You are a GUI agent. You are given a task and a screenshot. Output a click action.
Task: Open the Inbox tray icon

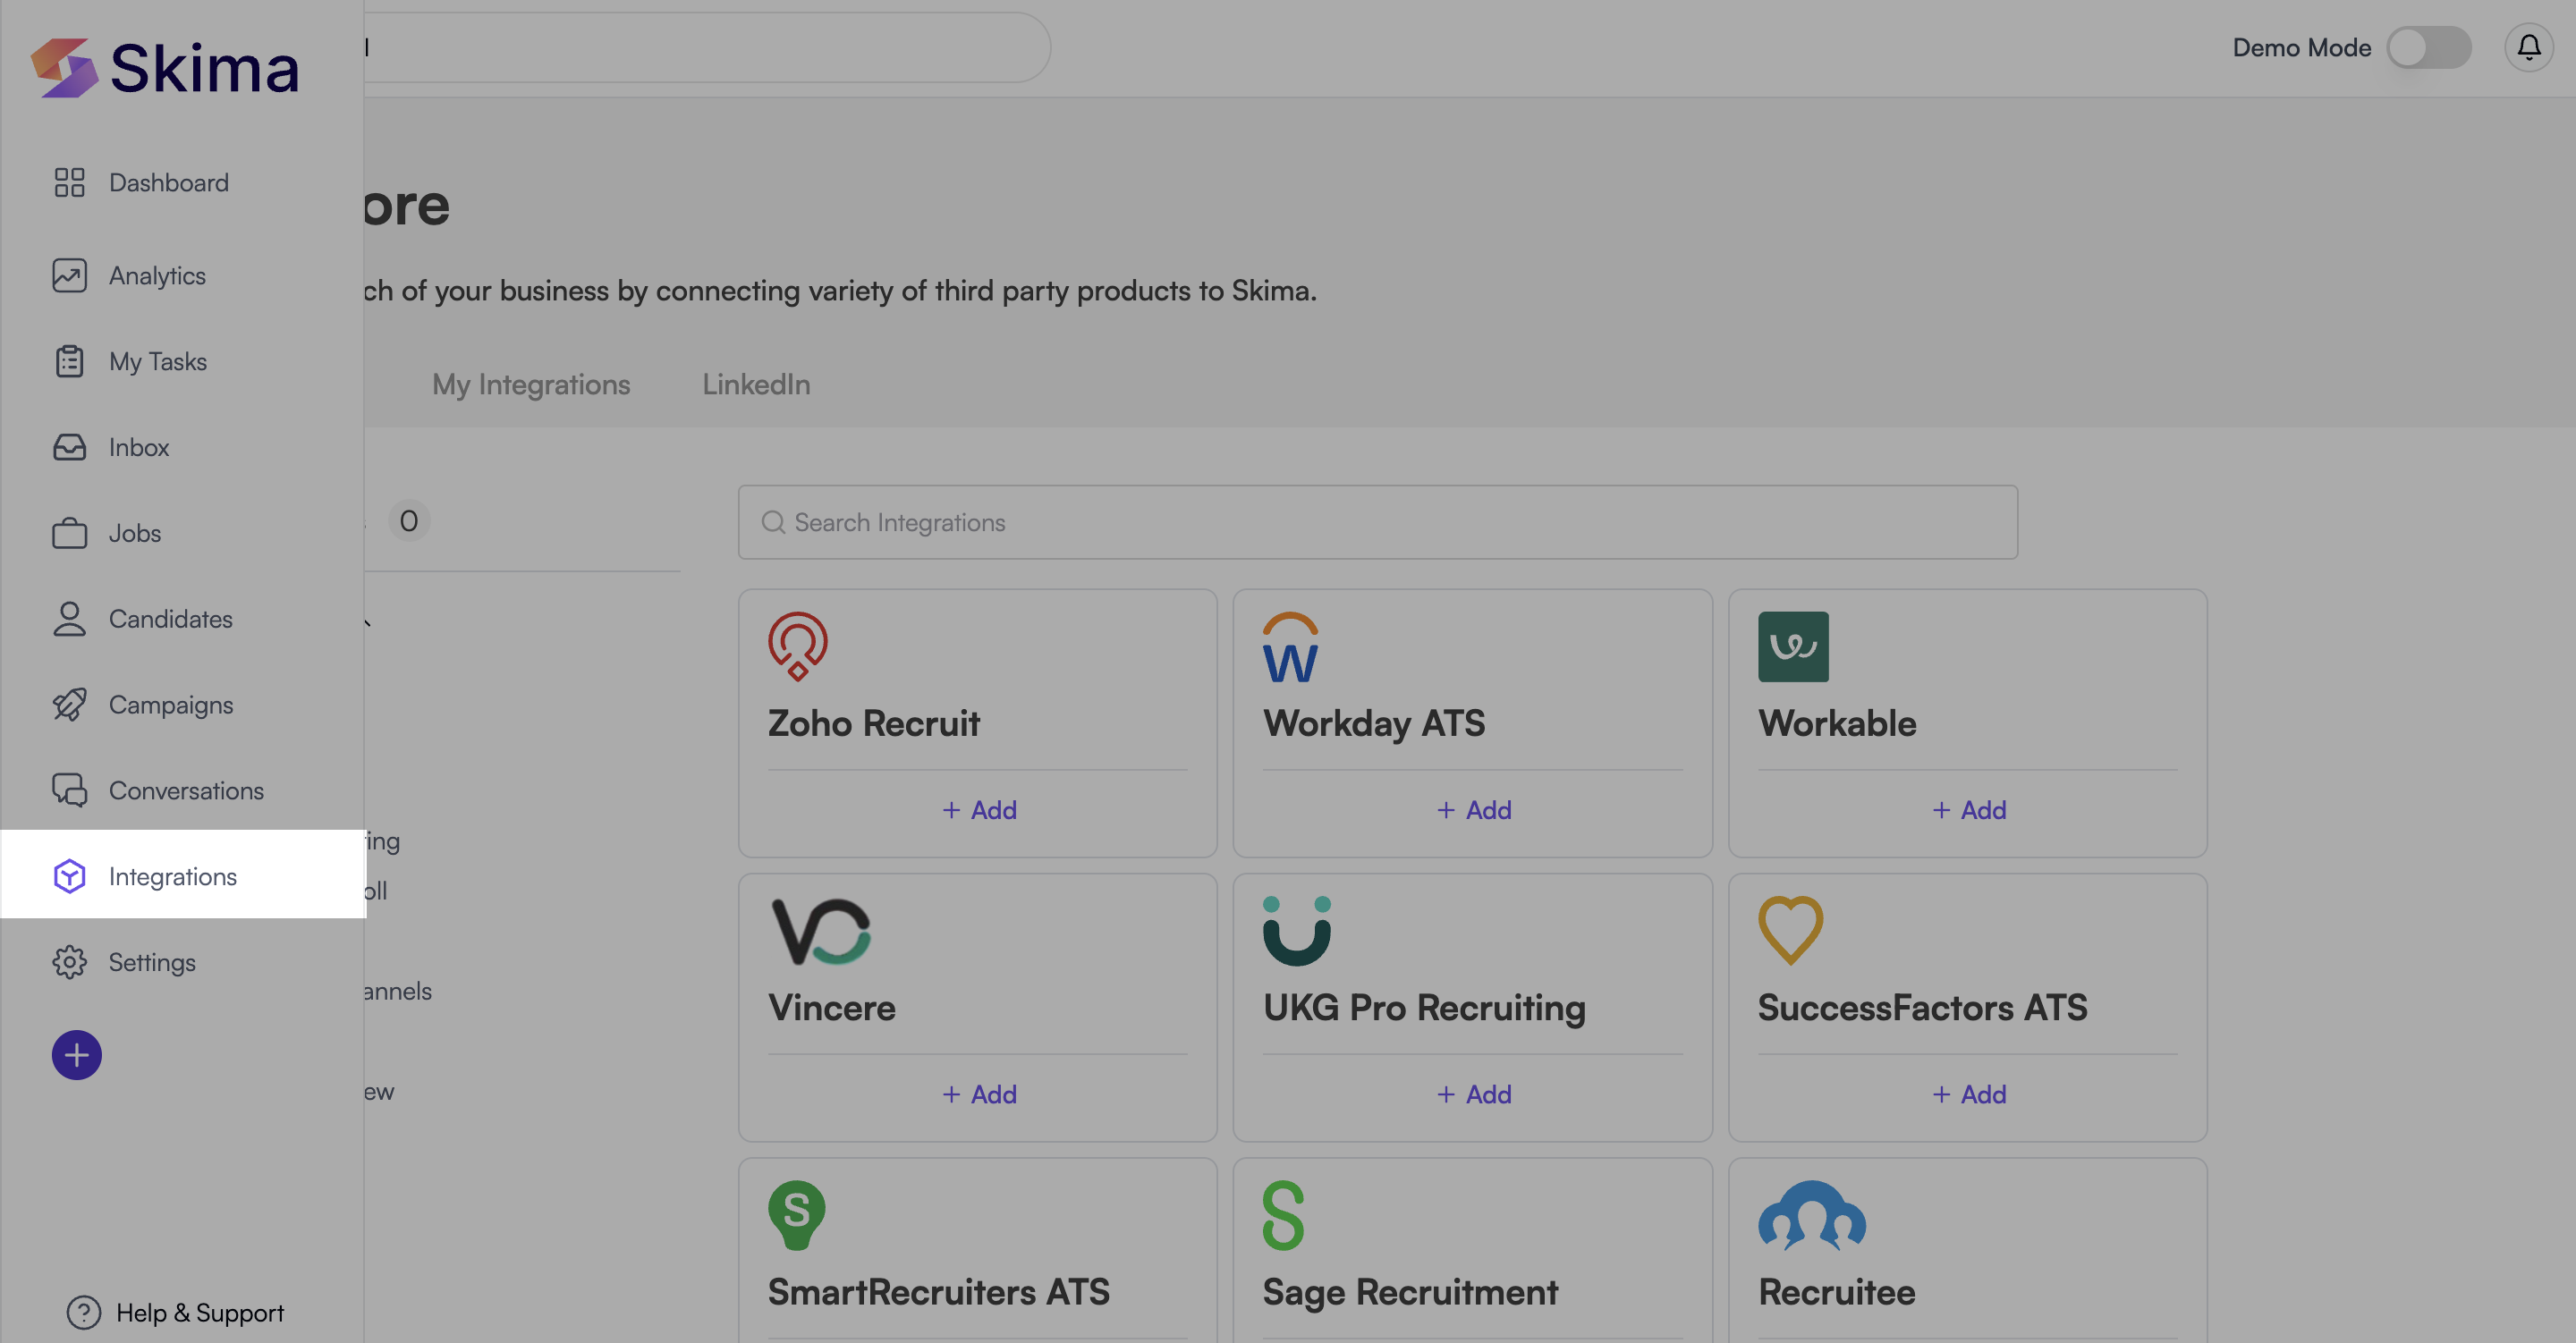tap(69, 447)
